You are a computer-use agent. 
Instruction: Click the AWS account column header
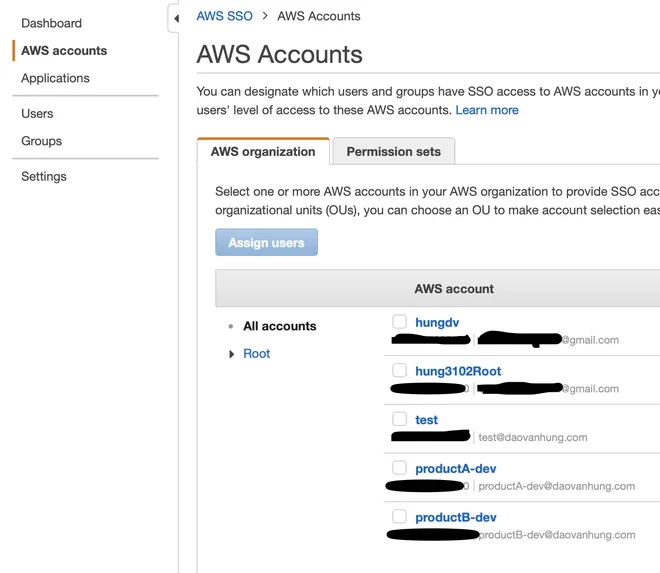click(x=454, y=289)
